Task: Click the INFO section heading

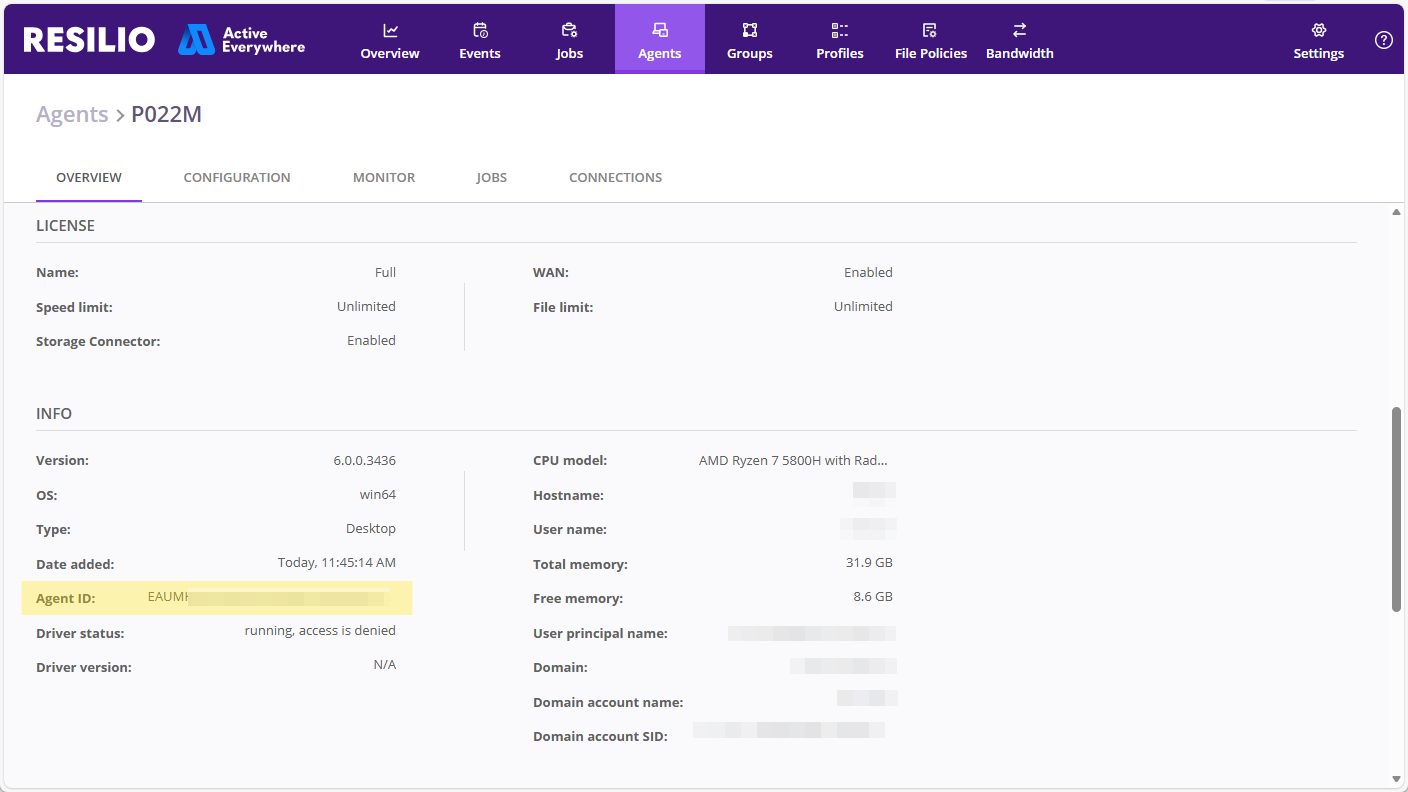Action: point(54,414)
